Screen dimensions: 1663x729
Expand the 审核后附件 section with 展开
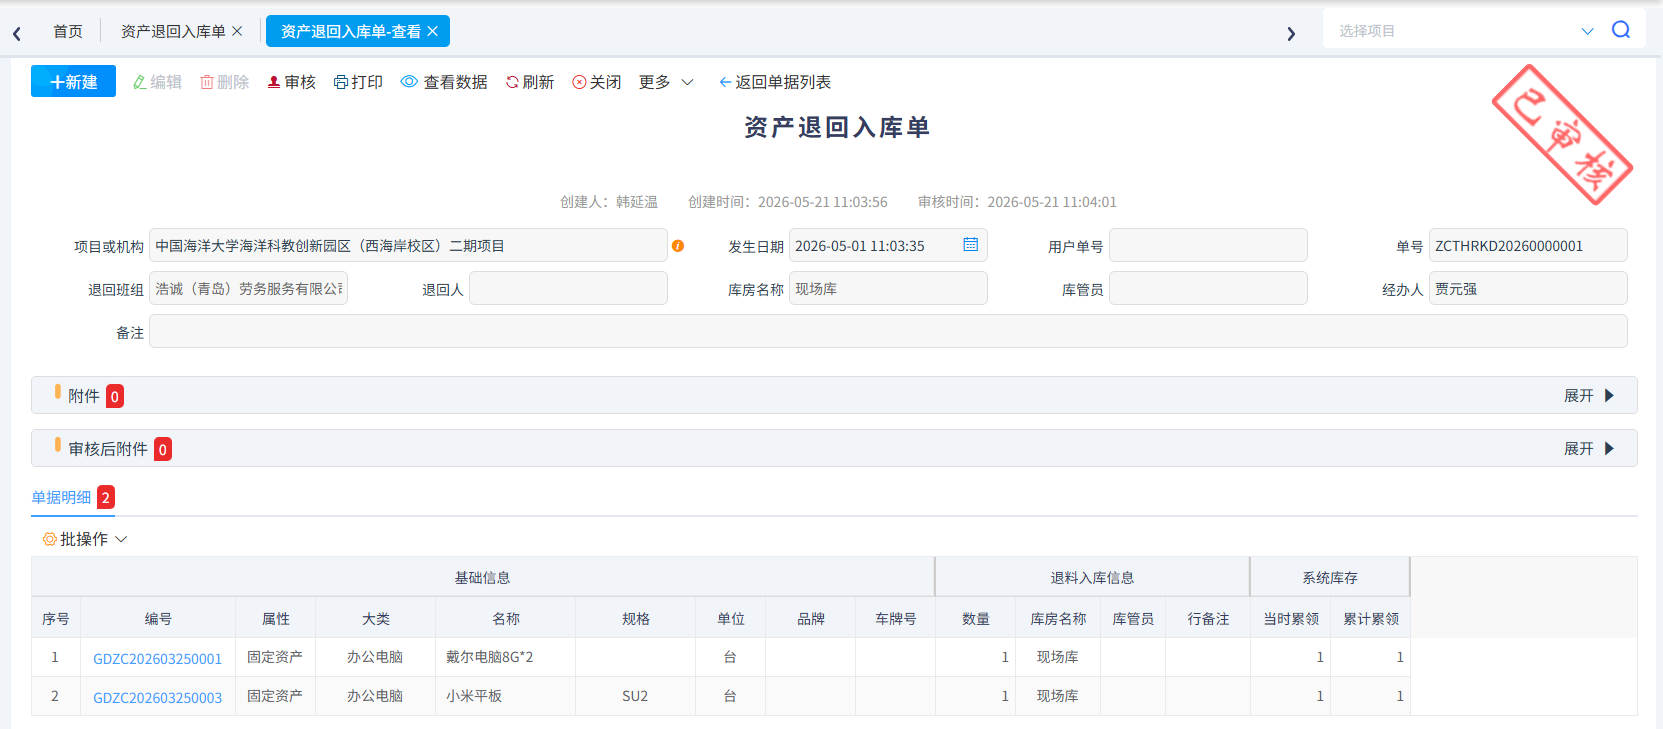pos(1589,449)
